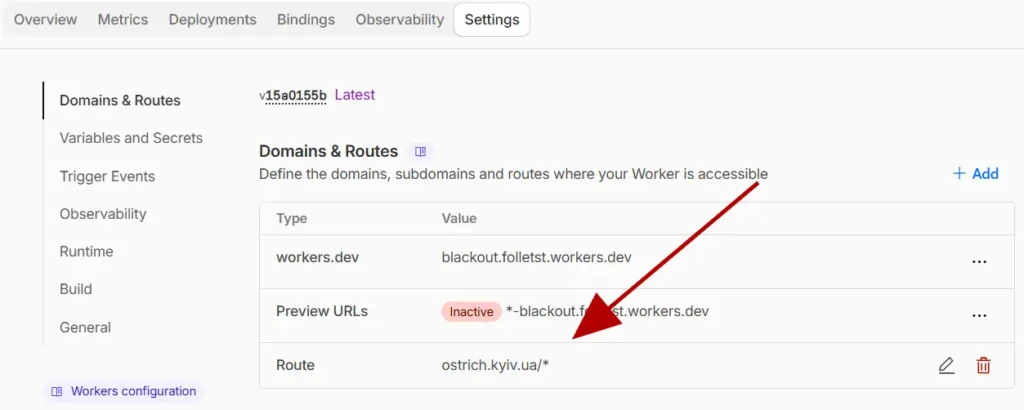Select Domains & Routes in the settings sidebar

click(120, 100)
